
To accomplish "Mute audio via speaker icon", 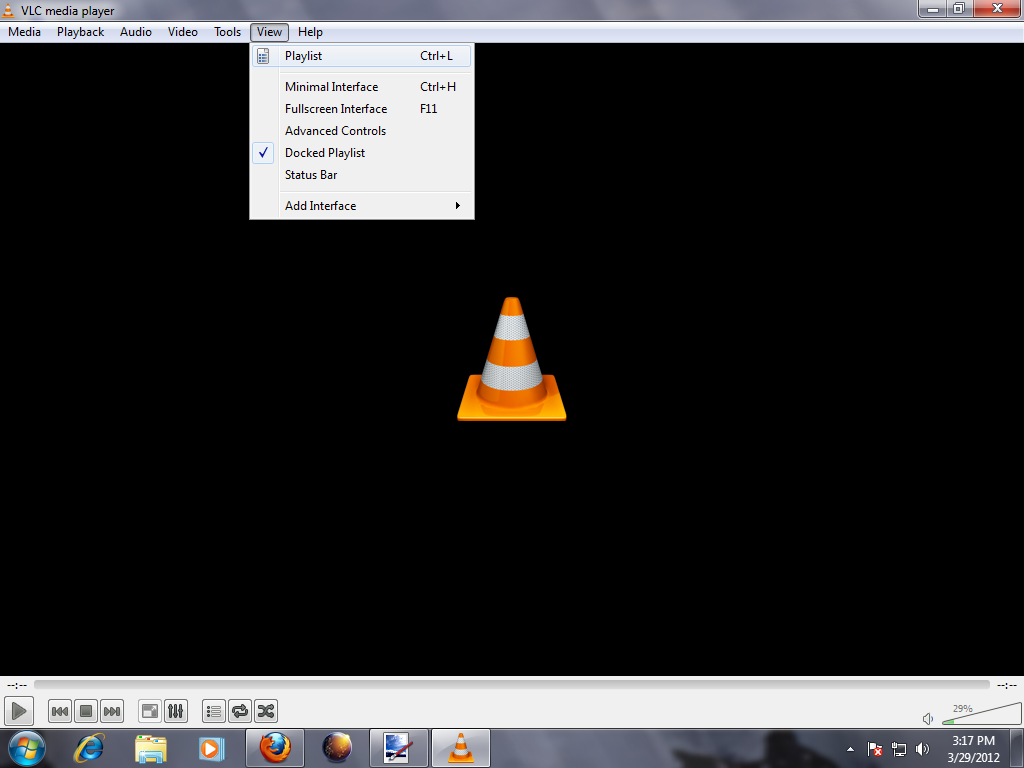I will [x=928, y=719].
